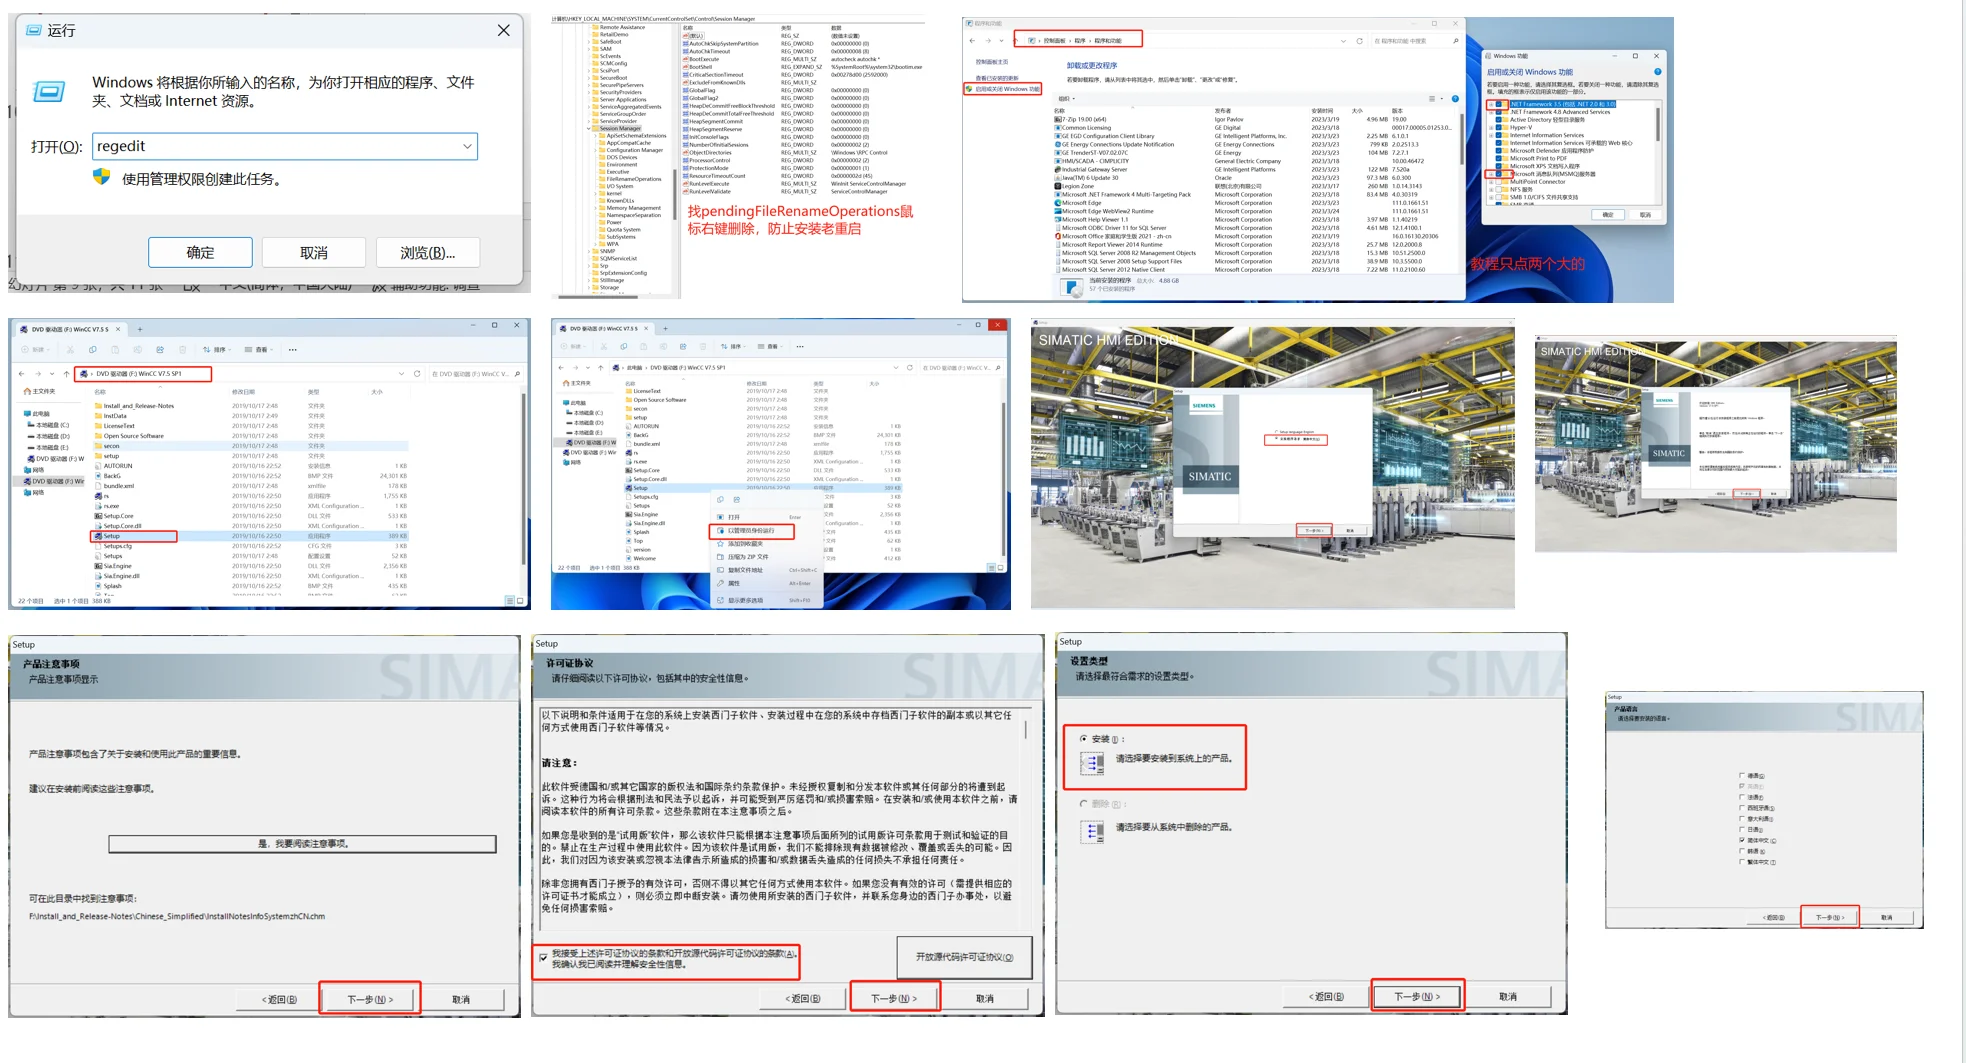
Task: Click the Paste icon in the left Explorer toolbar
Action: 115,350
